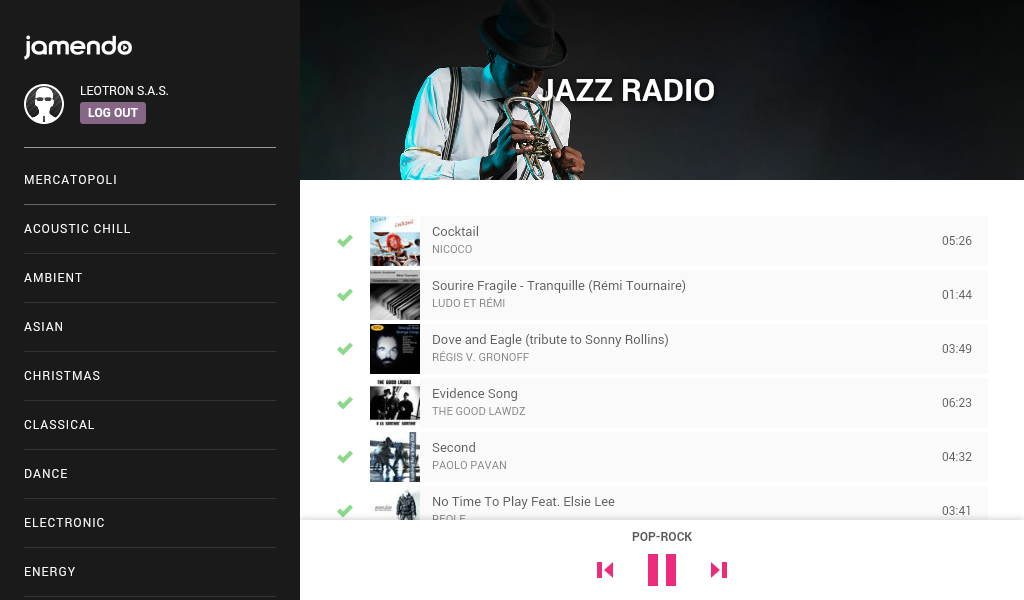Toggle the checkmark beside Evidence Song
Viewport: 1024px width, 600px height.
click(345, 403)
